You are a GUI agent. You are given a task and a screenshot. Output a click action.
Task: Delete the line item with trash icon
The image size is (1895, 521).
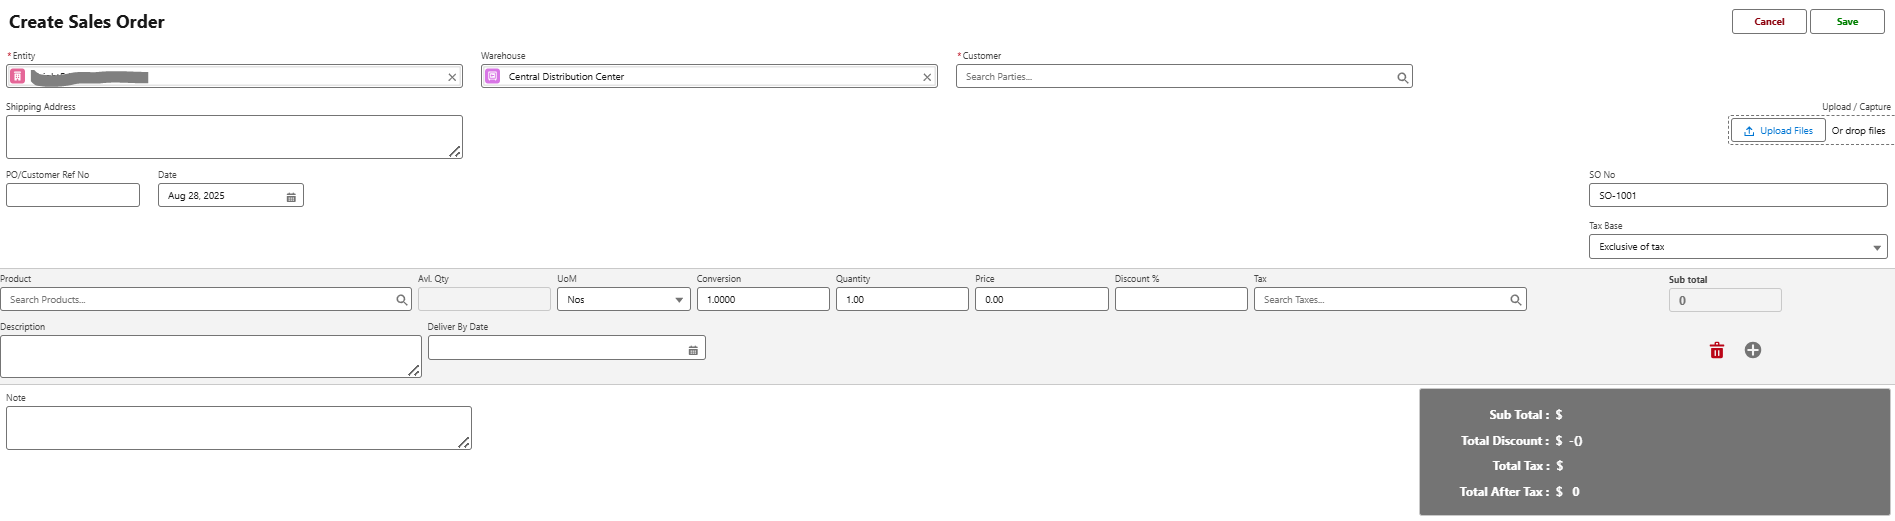(x=1716, y=350)
